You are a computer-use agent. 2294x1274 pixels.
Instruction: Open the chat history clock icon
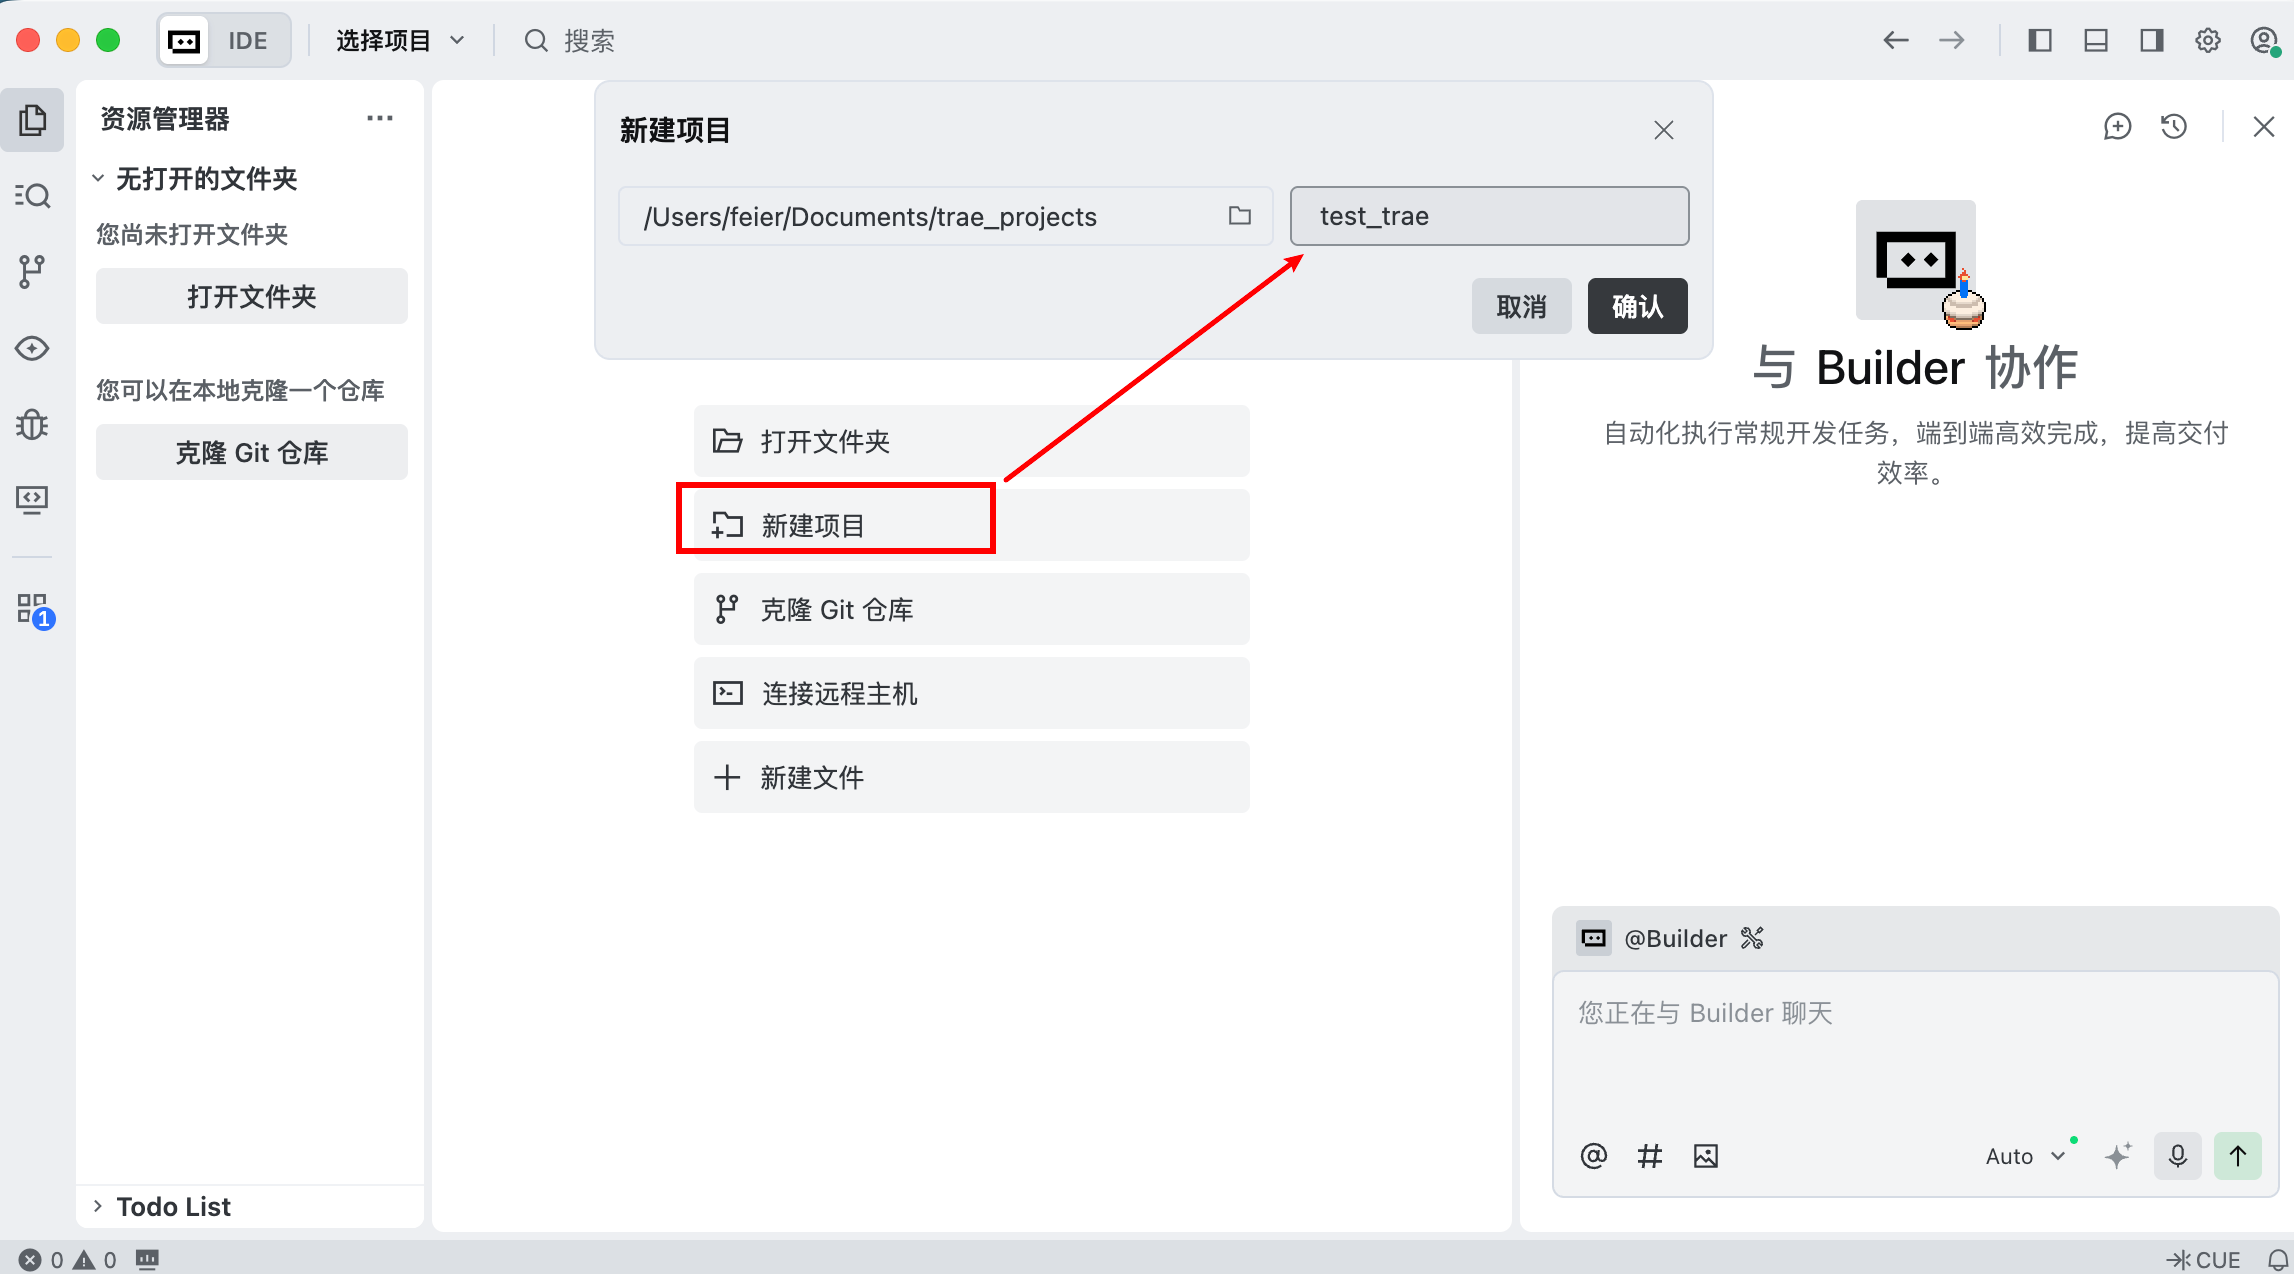(2173, 127)
